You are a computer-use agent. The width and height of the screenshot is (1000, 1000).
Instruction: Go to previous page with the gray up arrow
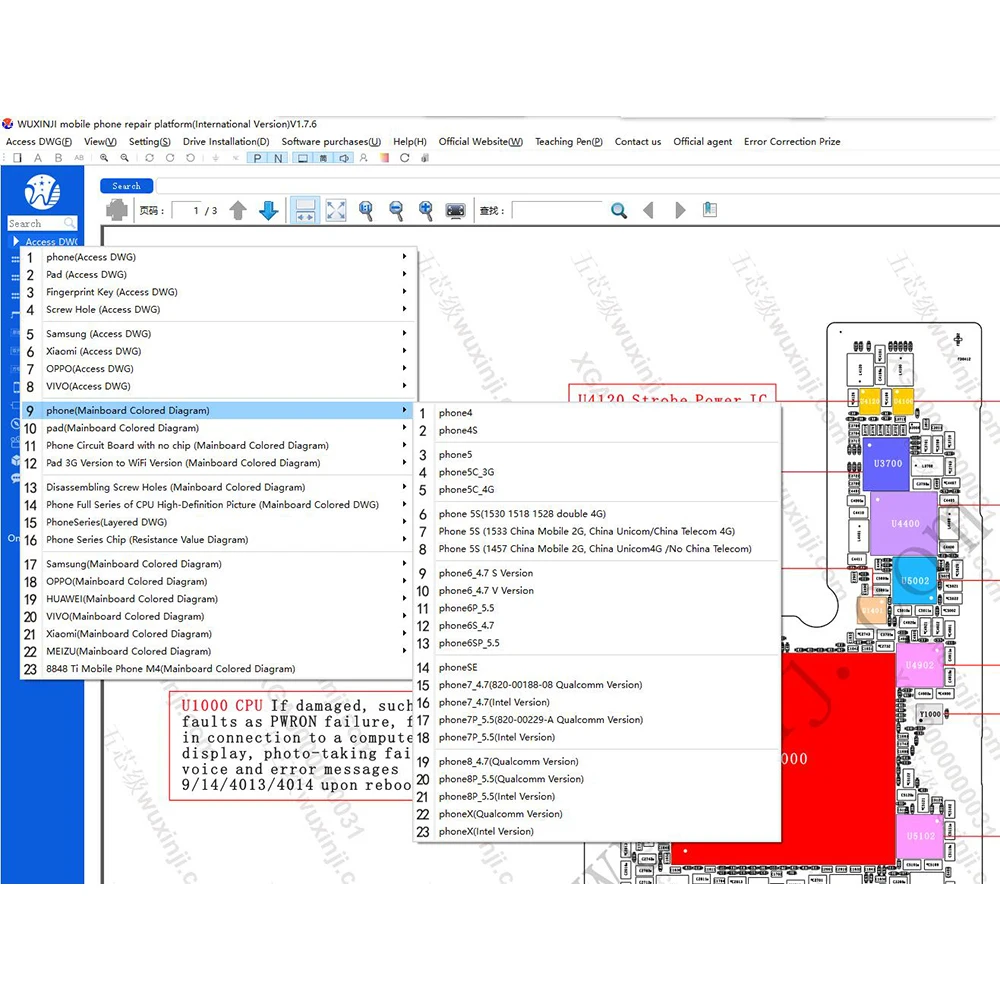point(238,210)
